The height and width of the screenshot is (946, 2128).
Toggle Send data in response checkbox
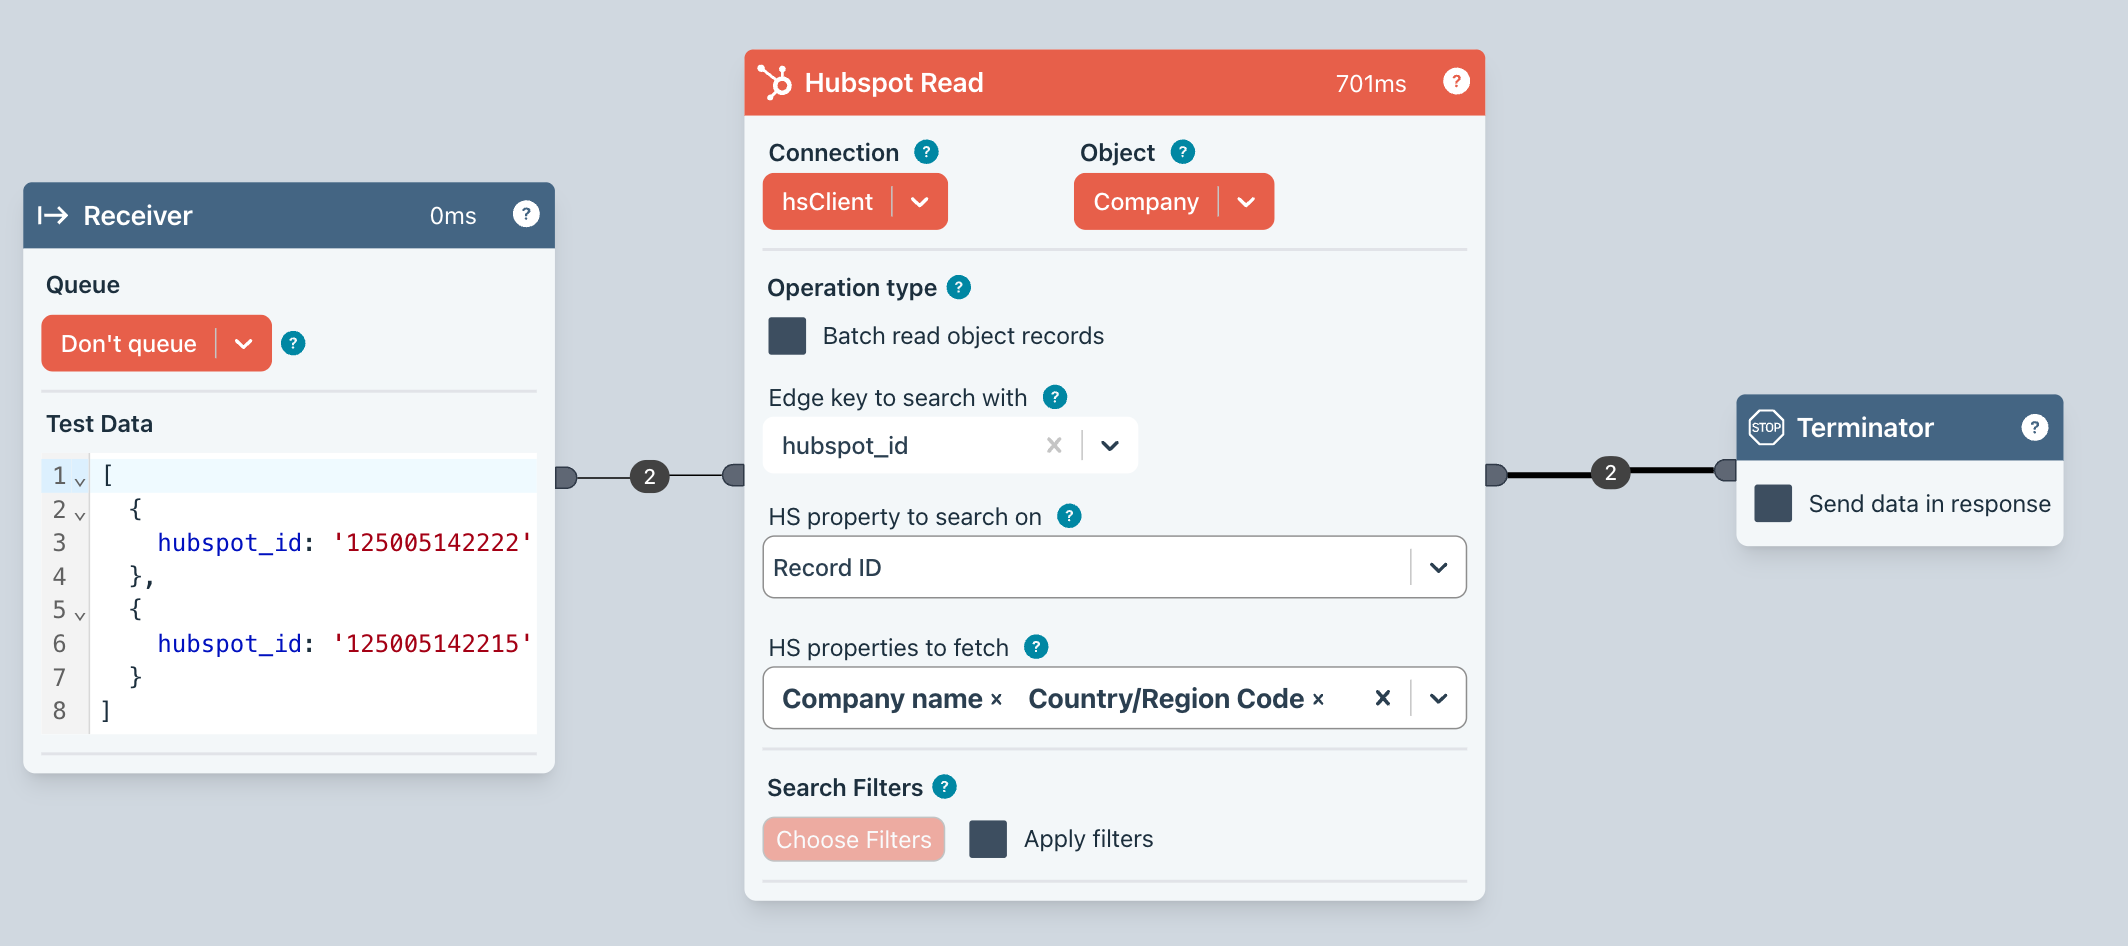pyautogui.click(x=1773, y=503)
